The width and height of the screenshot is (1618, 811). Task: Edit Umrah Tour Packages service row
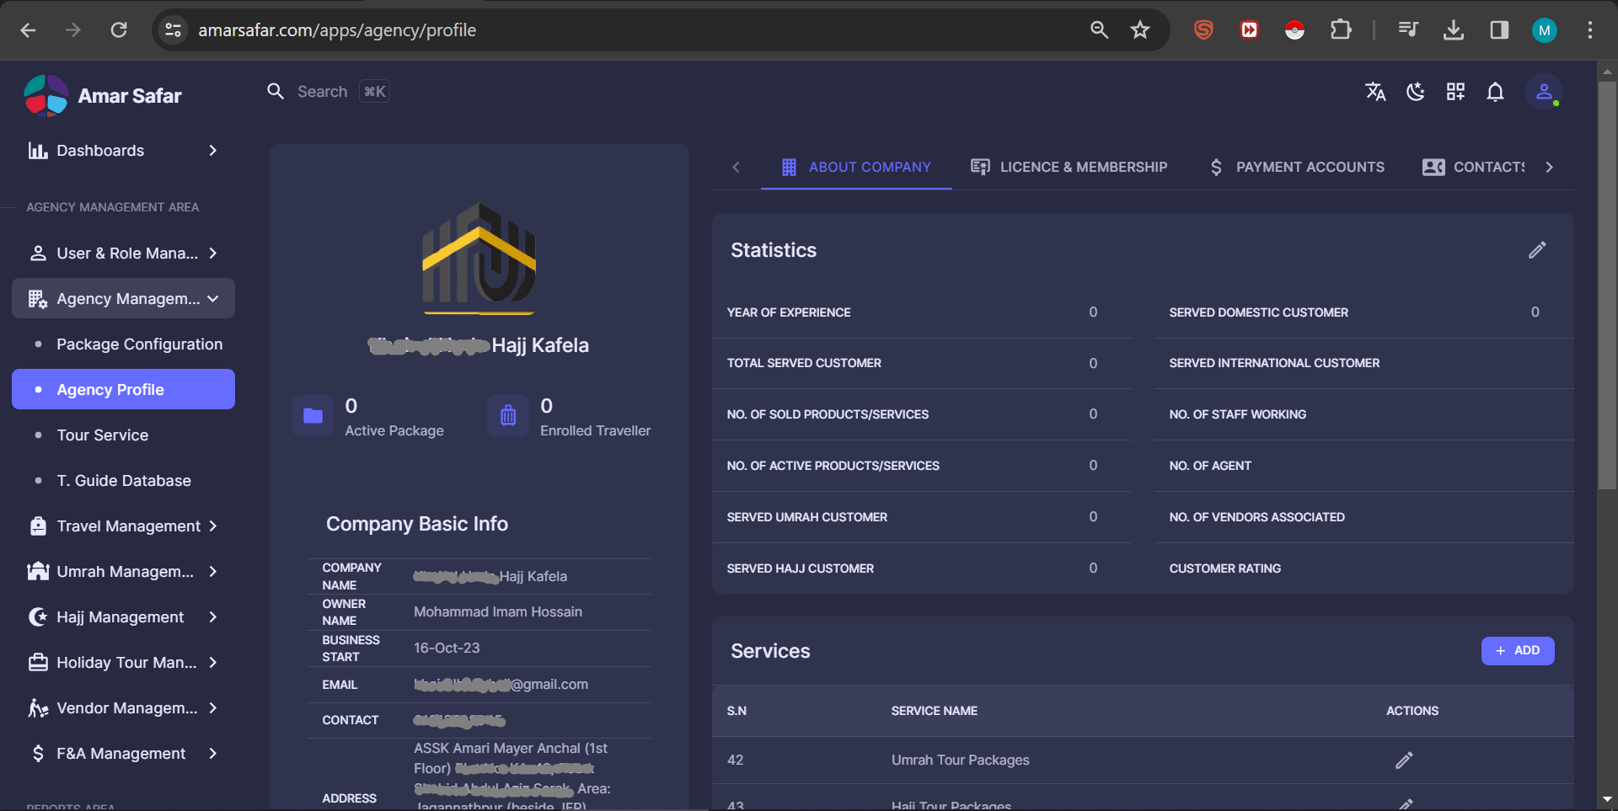tap(1404, 760)
